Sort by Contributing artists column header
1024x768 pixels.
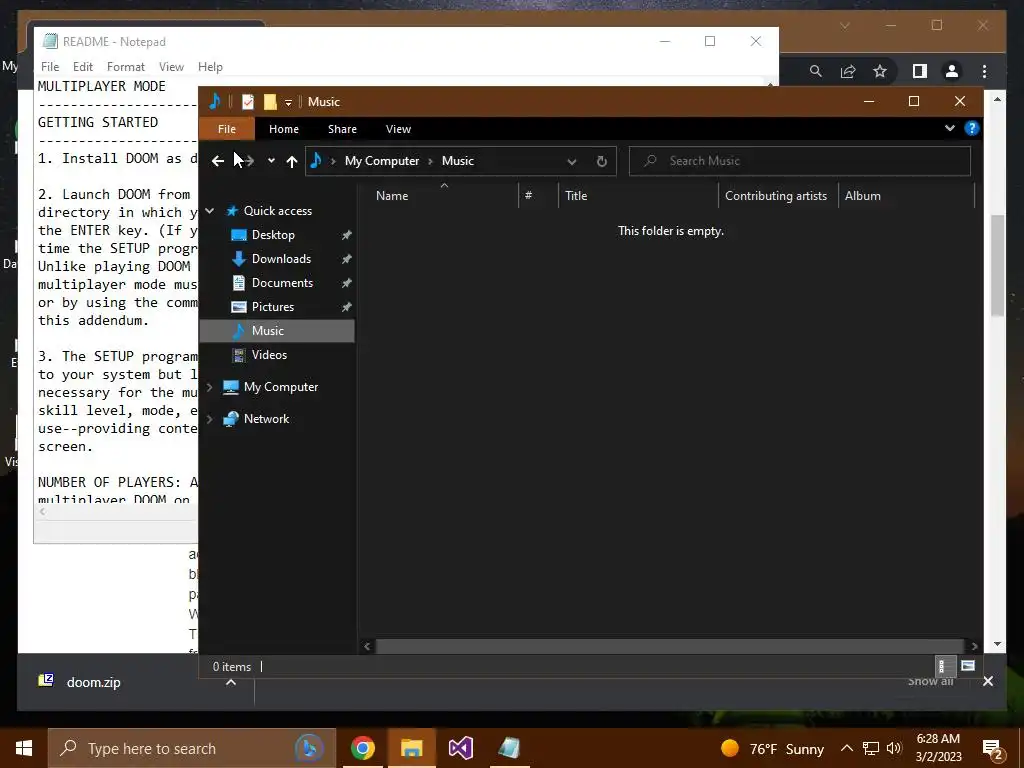tap(776, 196)
